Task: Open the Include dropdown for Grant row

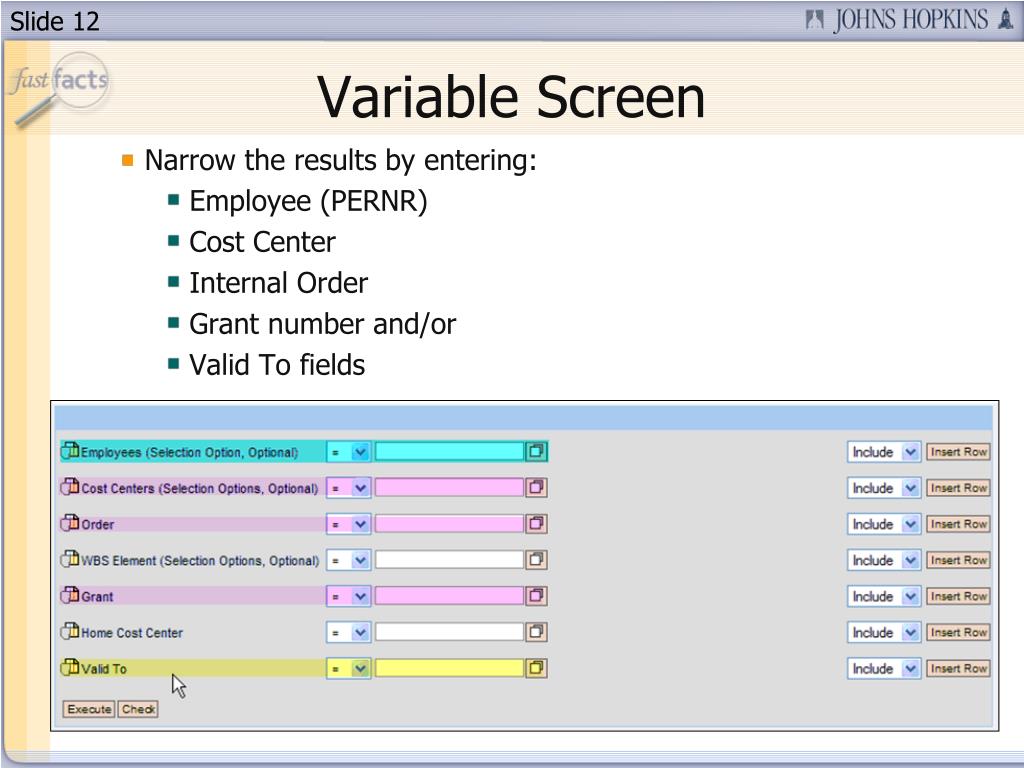Action: 884,596
